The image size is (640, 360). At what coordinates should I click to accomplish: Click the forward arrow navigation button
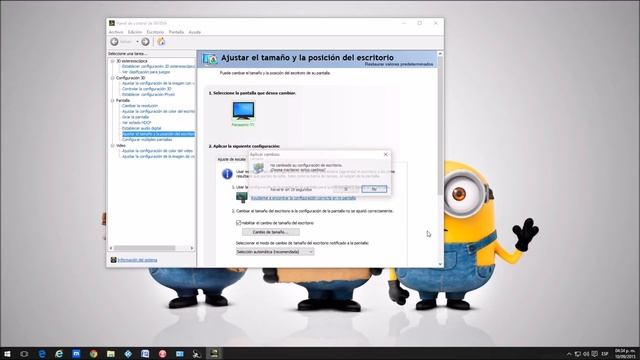145,42
